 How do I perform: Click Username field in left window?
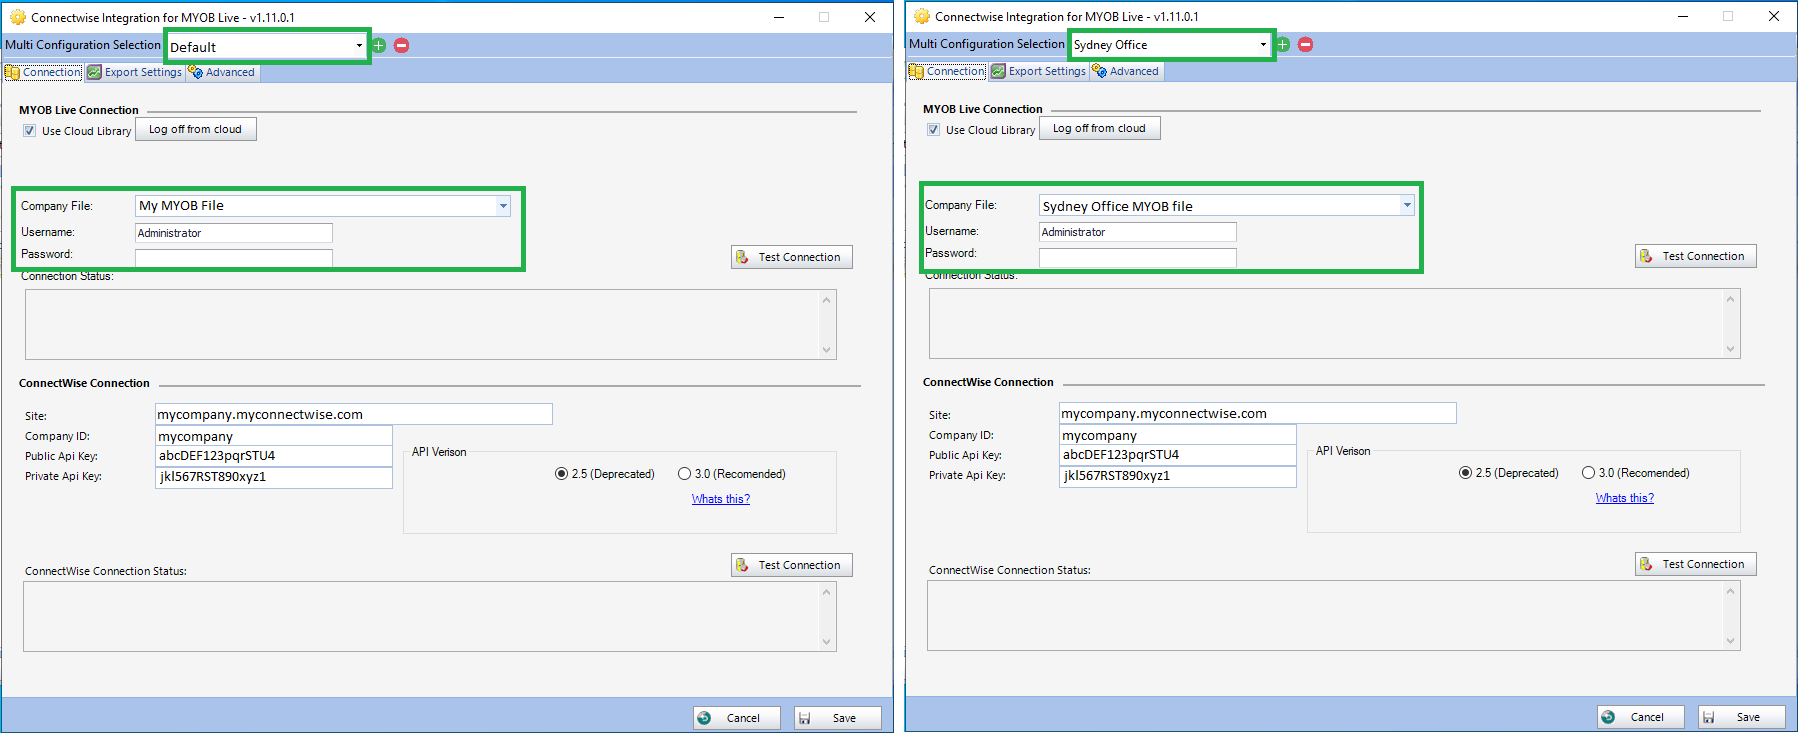click(x=234, y=233)
